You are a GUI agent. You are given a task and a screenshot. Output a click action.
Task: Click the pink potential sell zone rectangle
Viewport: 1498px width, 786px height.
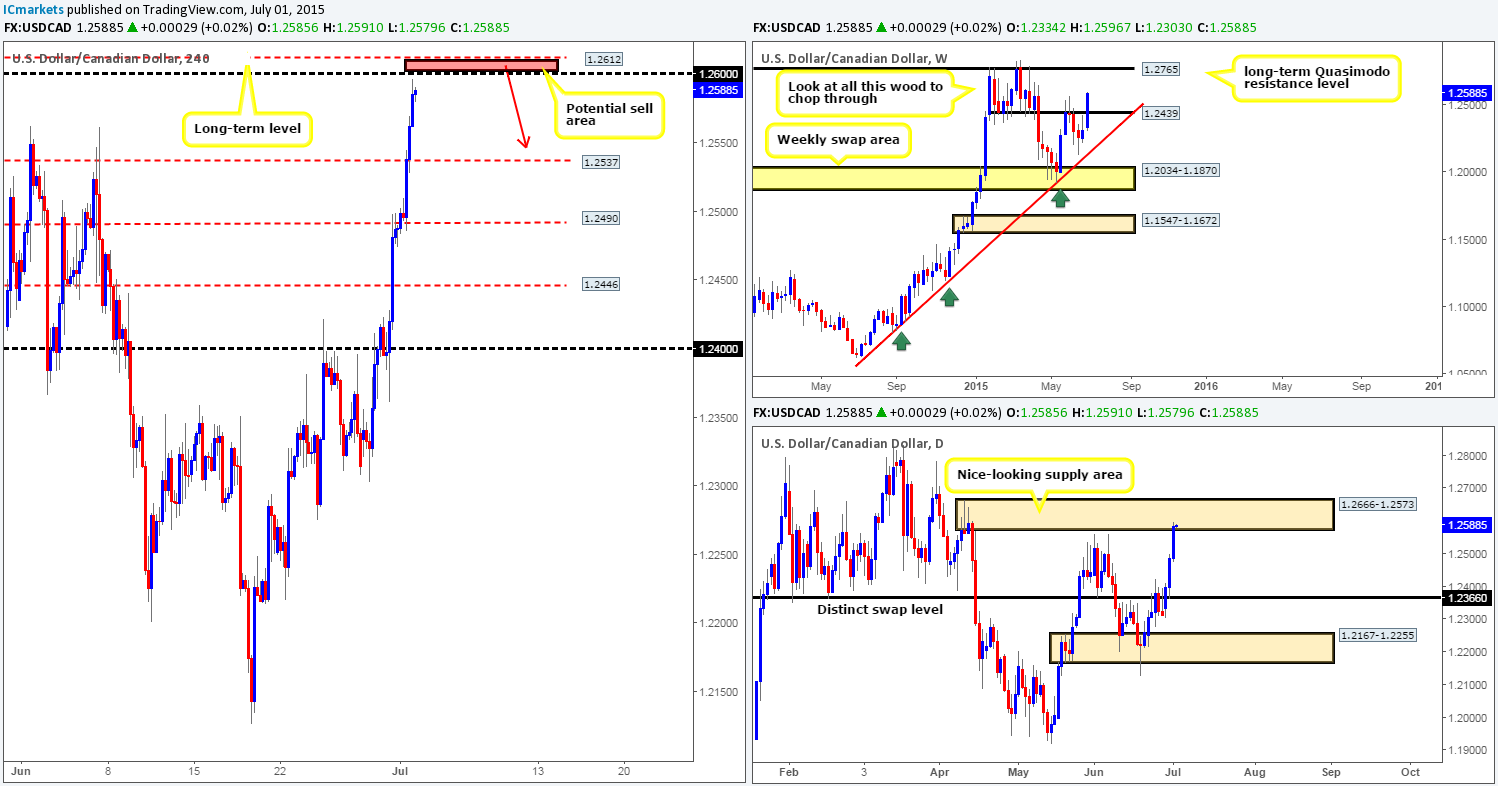[x=481, y=66]
